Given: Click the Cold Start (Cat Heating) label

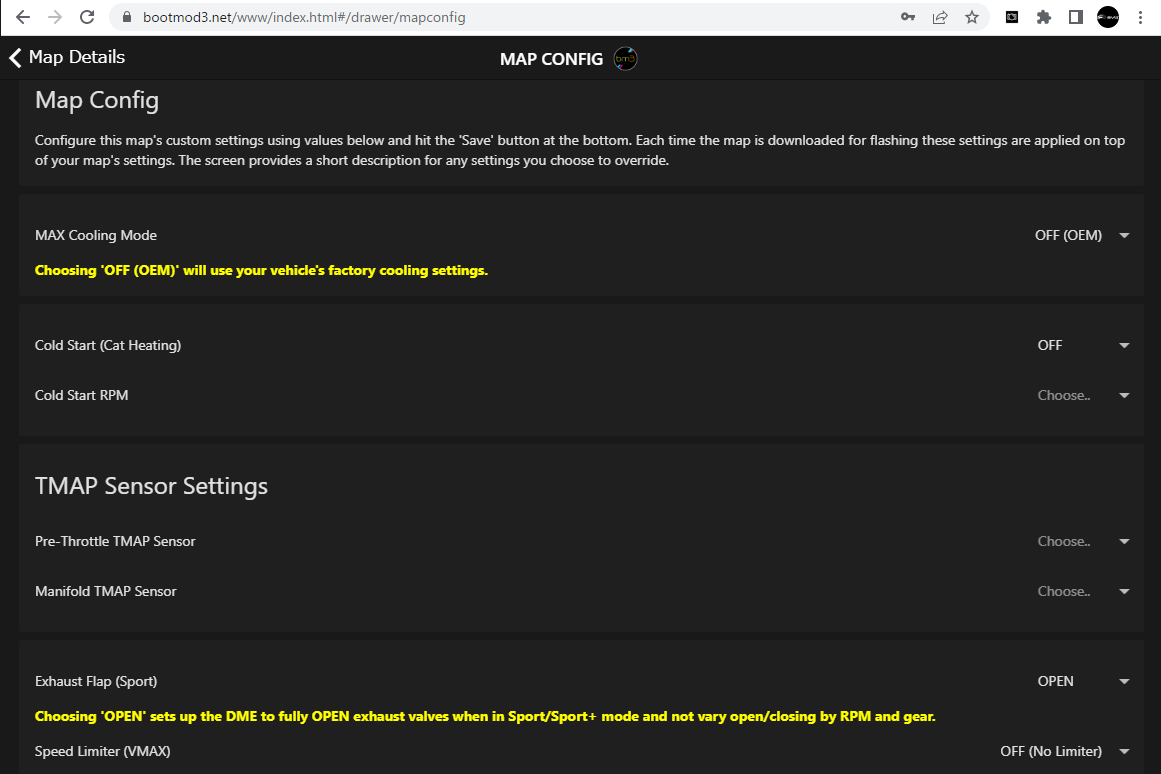Looking at the screenshot, I should [108, 345].
